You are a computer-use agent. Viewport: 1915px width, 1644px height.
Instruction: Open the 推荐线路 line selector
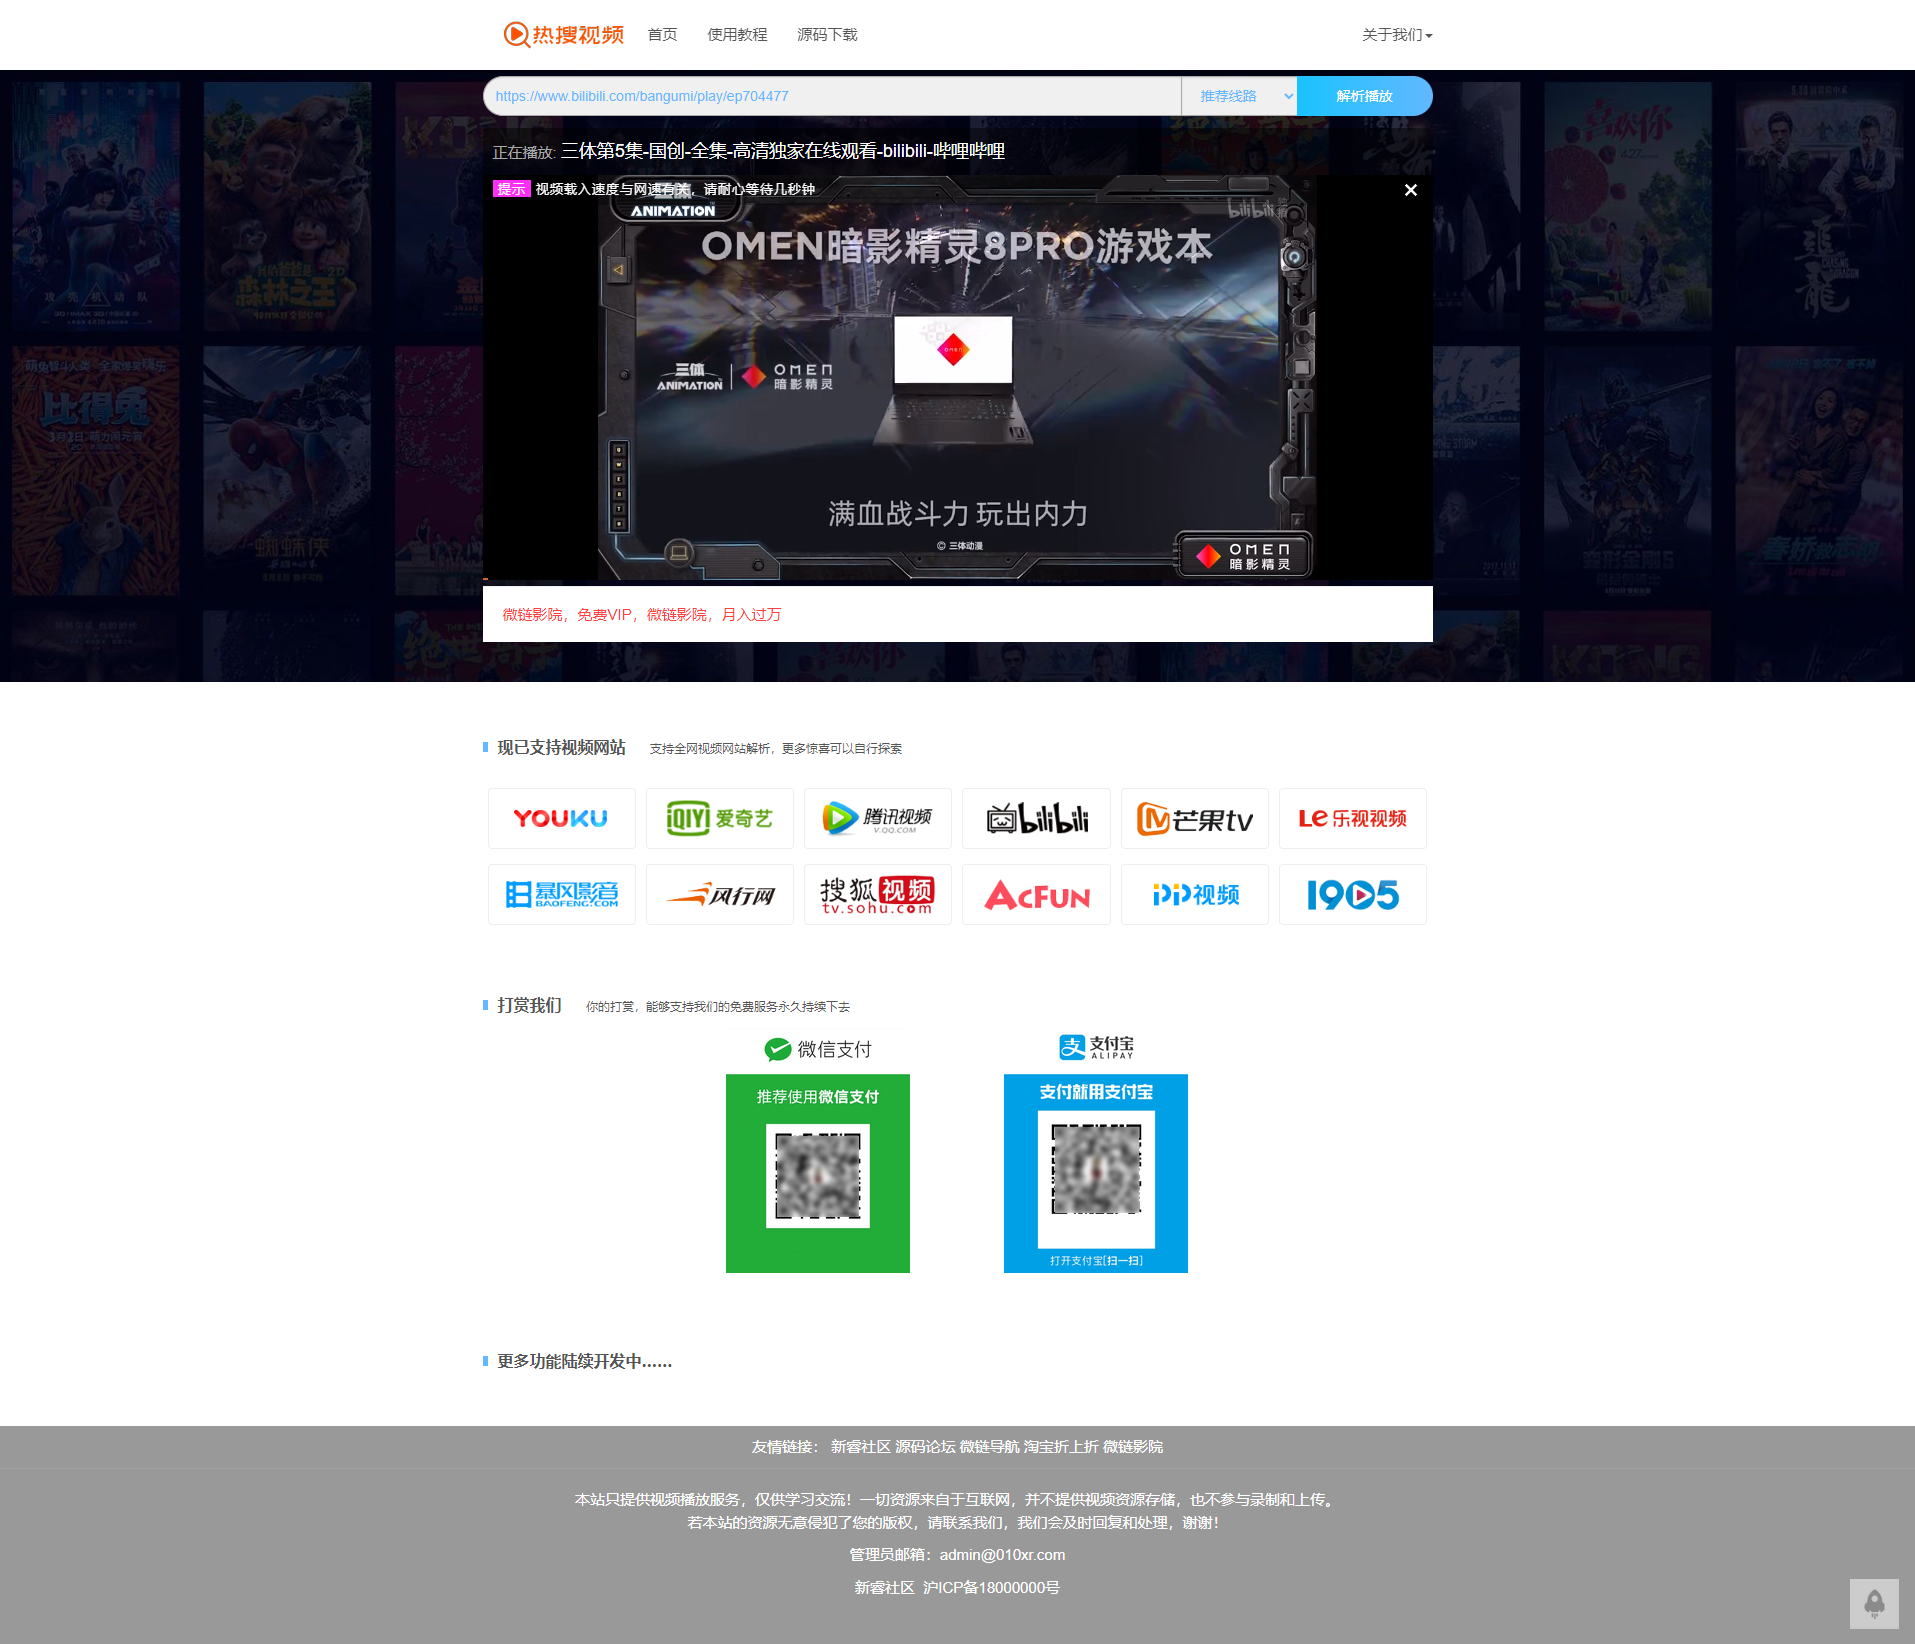click(1239, 96)
